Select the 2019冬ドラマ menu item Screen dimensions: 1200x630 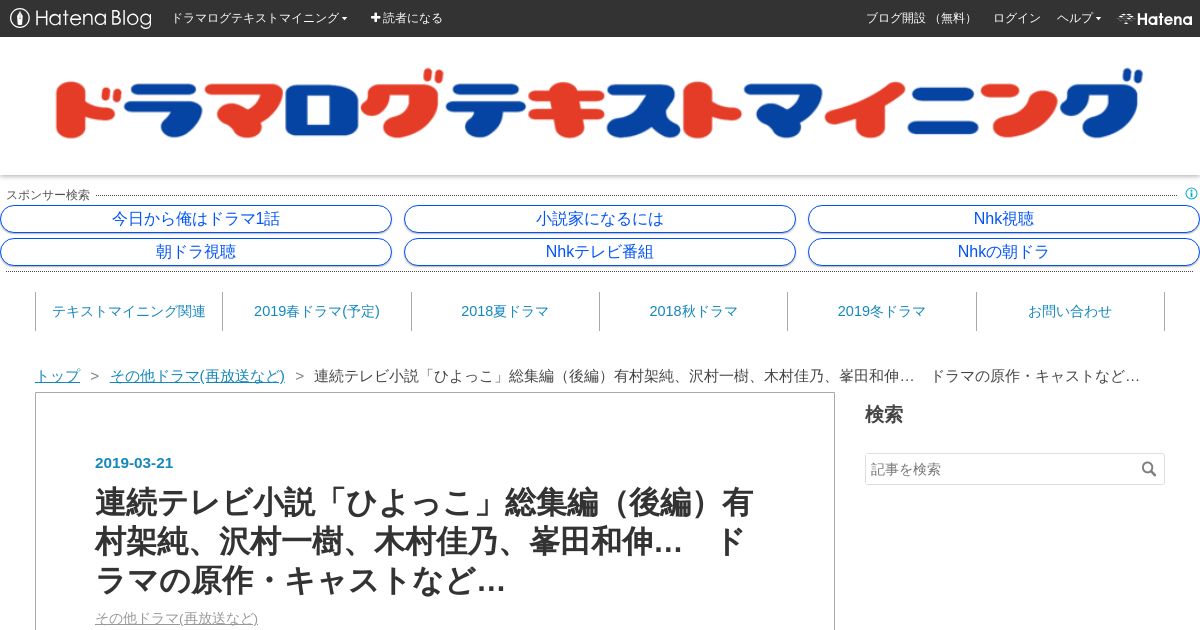[882, 311]
